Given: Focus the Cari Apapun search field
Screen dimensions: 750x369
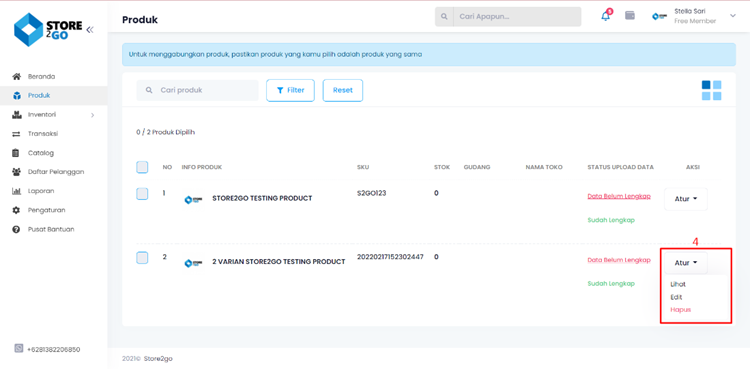Looking at the screenshot, I should (x=517, y=17).
